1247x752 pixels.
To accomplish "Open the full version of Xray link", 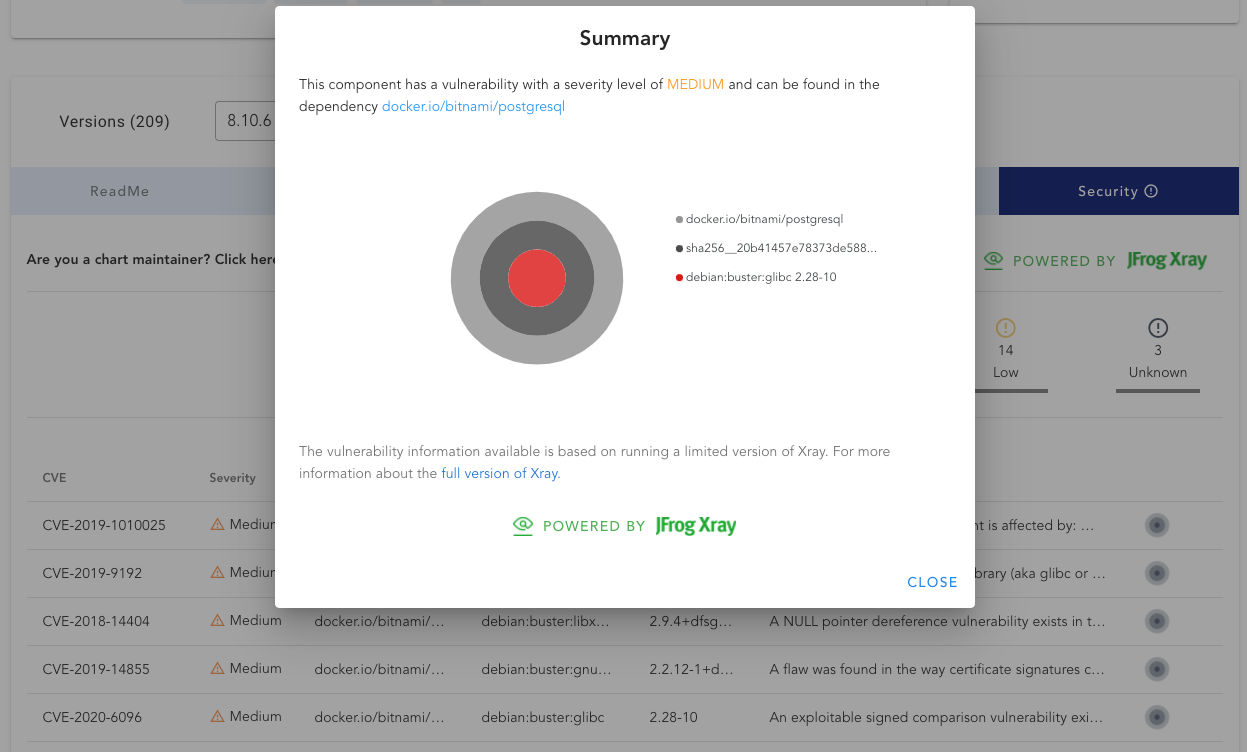I will click(500, 473).
